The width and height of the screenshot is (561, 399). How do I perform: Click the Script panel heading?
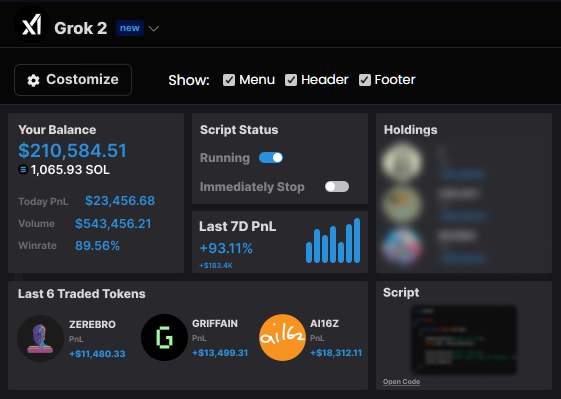tap(401, 292)
